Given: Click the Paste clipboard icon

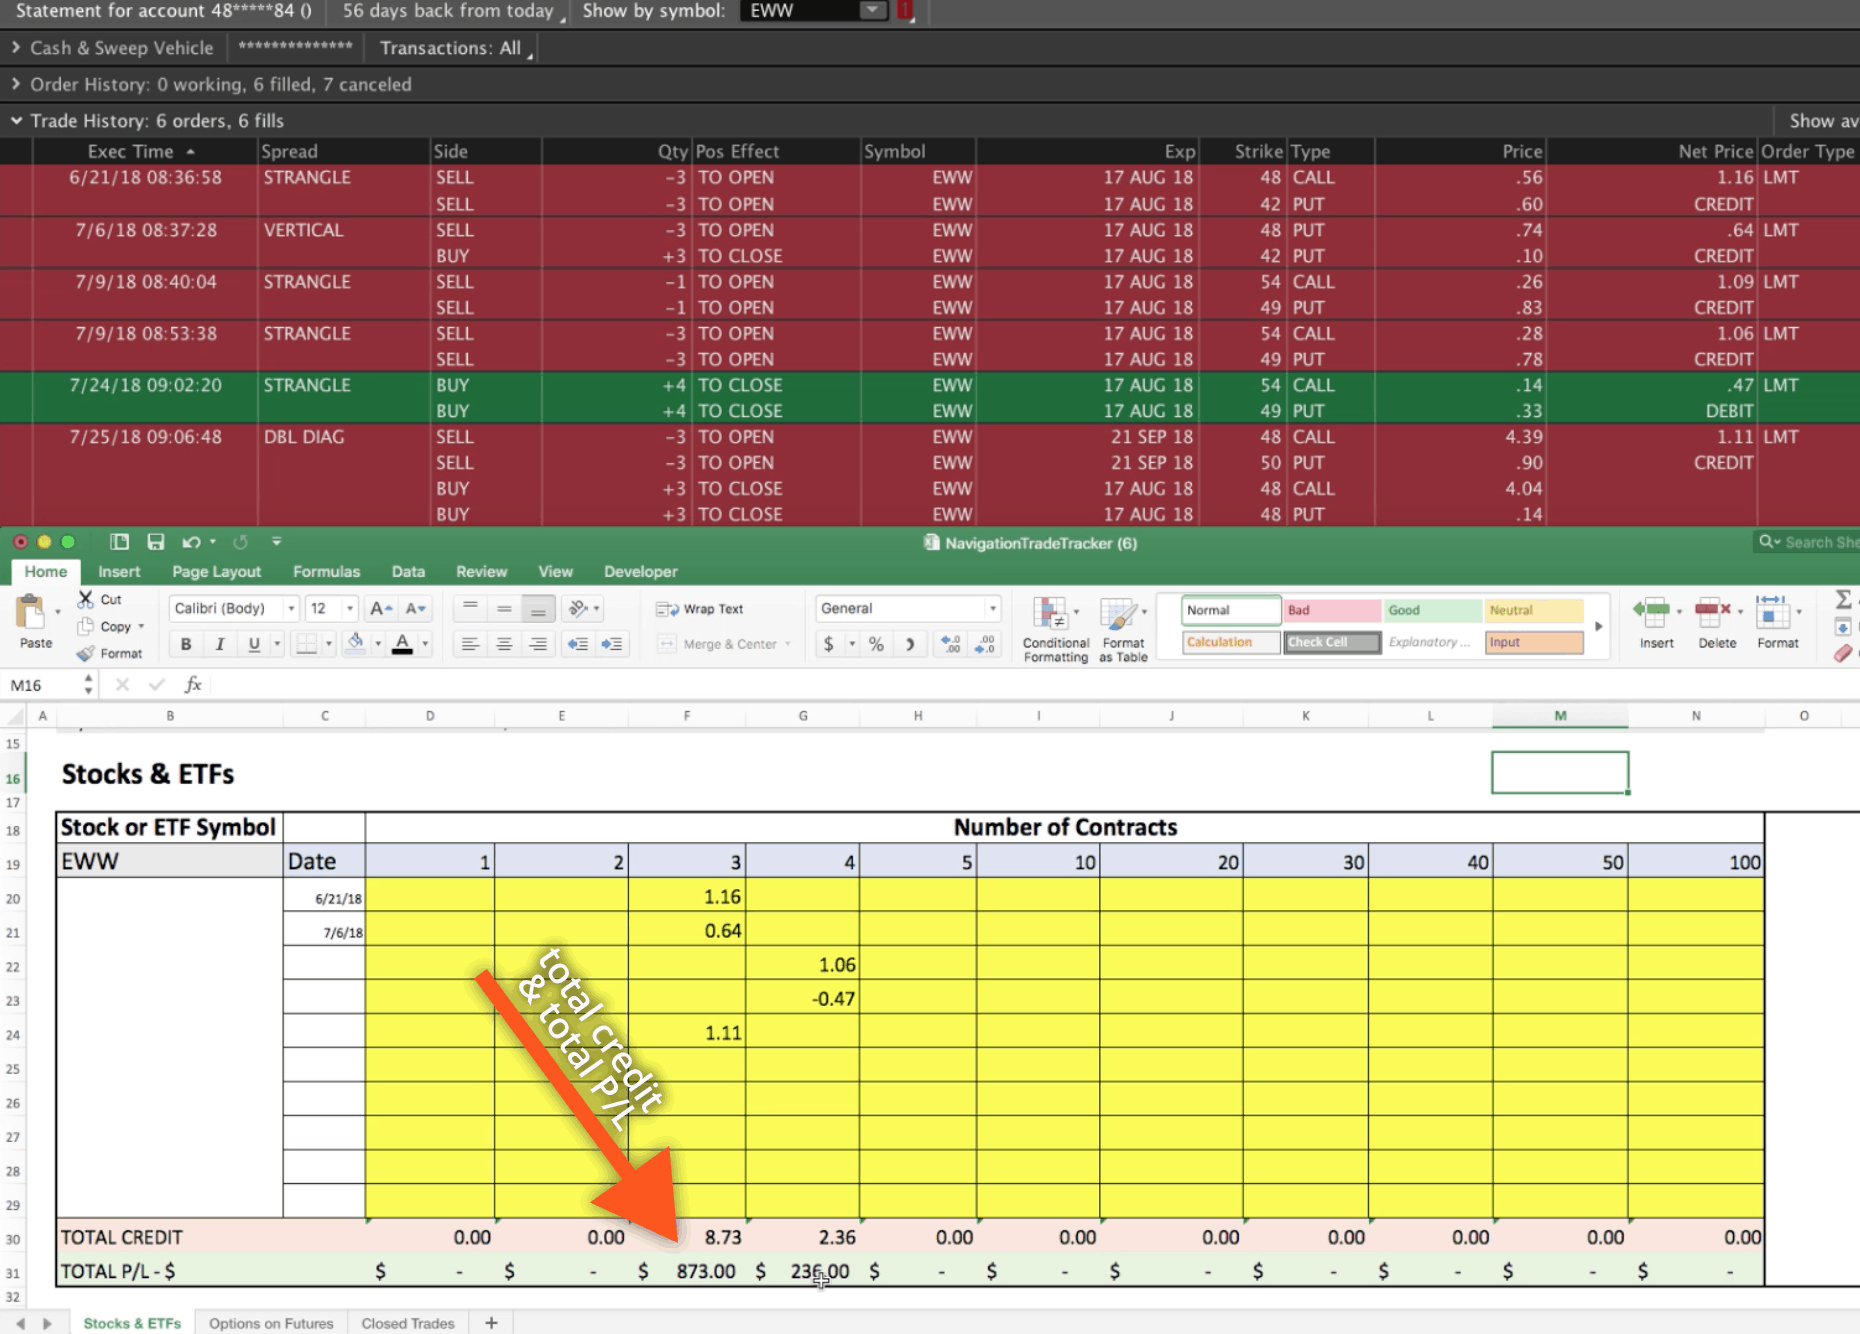Looking at the screenshot, I should tap(32, 611).
